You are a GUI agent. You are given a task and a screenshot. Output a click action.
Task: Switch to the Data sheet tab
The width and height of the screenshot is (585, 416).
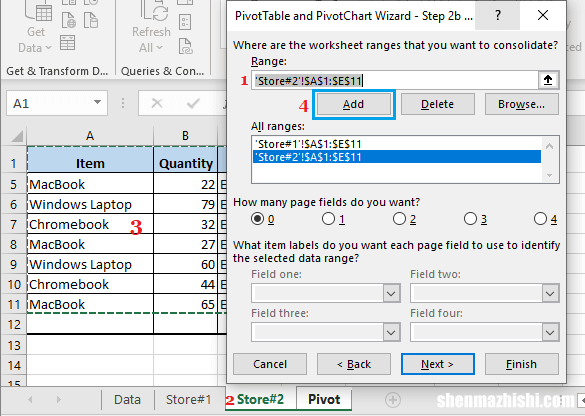pos(127,400)
